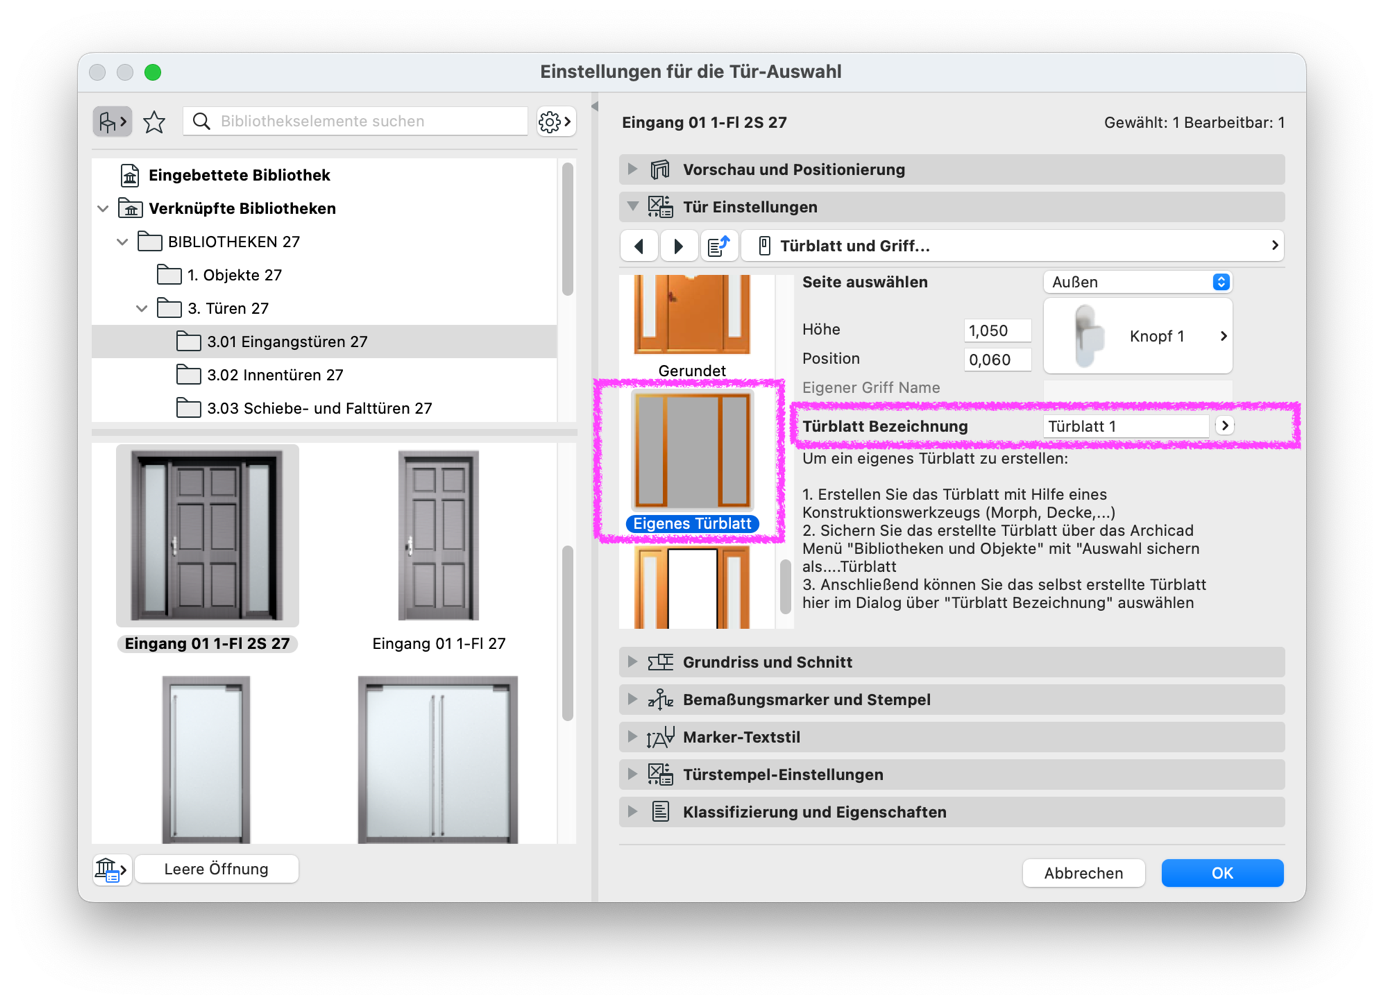Image resolution: width=1384 pixels, height=1005 pixels.
Task: Click the Bemaßungsmarker und Stempel icon
Action: tap(660, 700)
